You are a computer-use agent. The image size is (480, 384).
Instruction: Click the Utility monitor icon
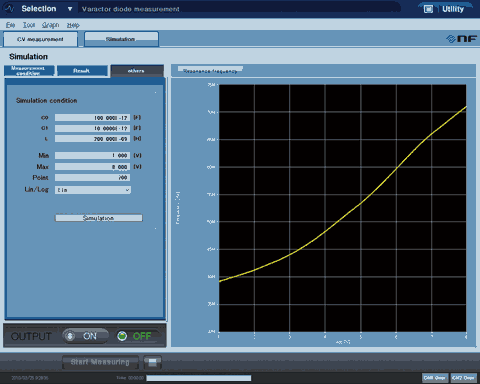coord(428,9)
